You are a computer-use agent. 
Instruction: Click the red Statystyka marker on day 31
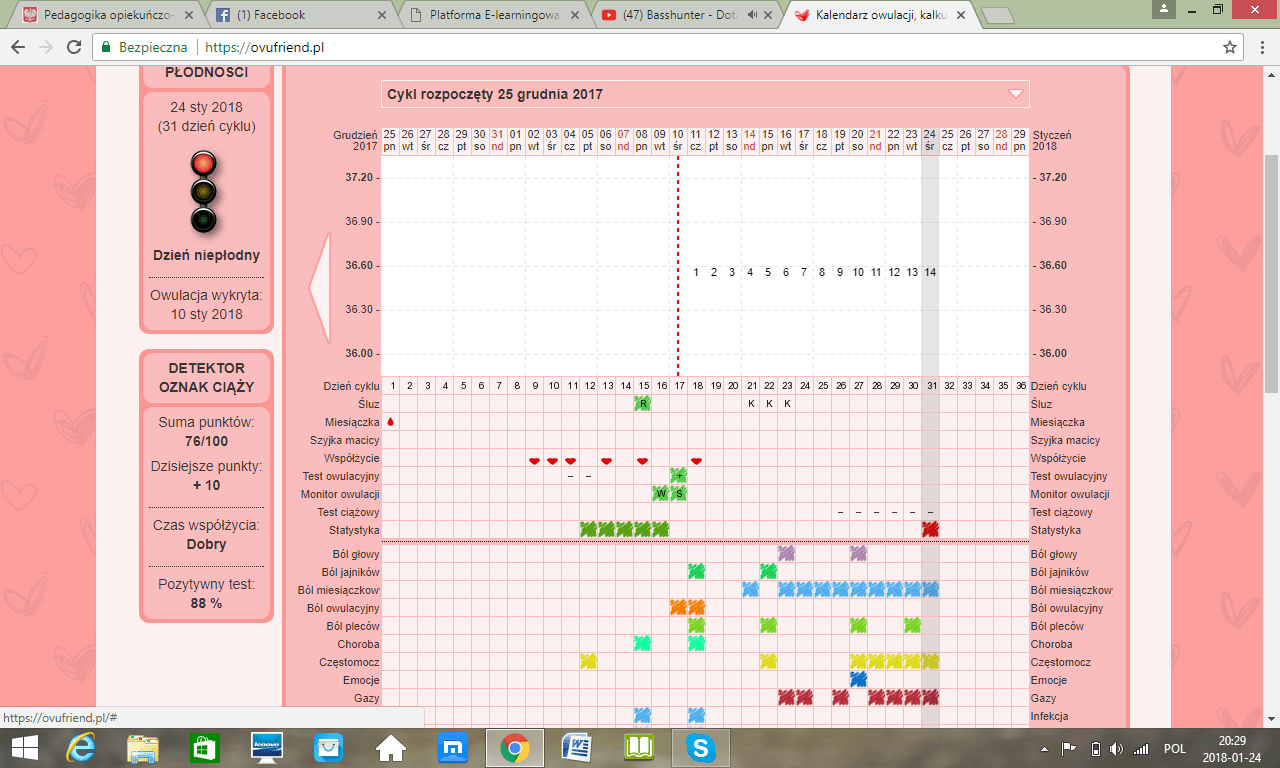click(930, 530)
